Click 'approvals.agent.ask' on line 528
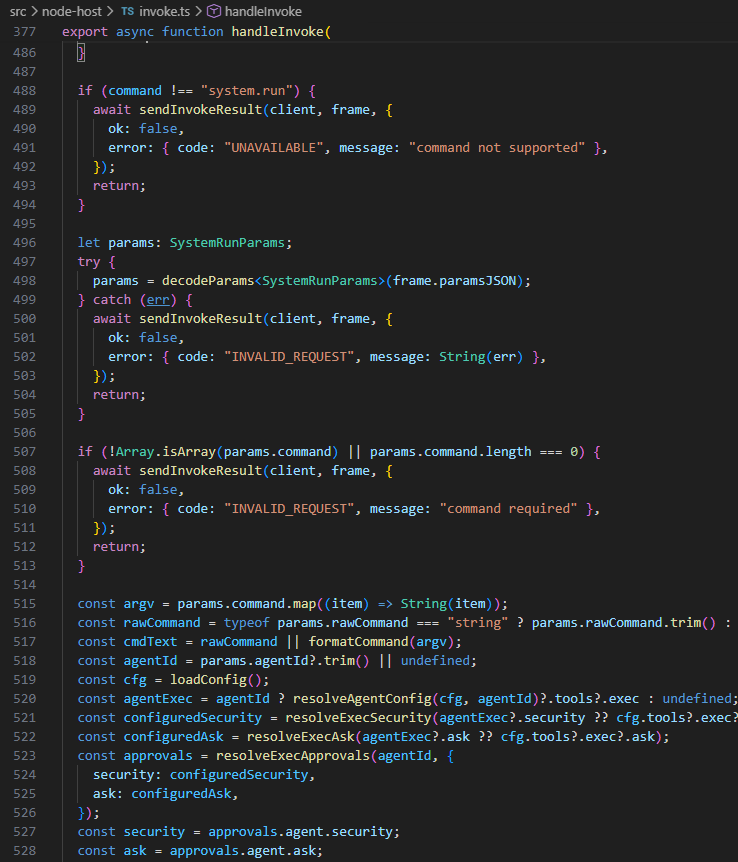Viewport: 738px width, 862px height. (x=243, y=851)
